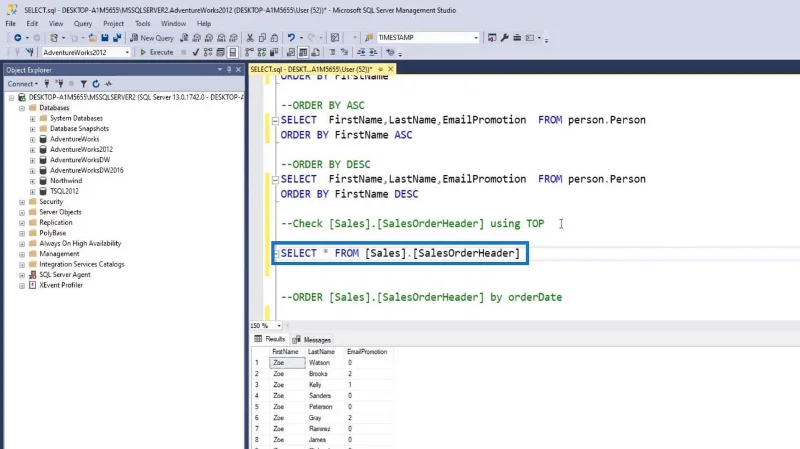Click the Copy icon in toolbar
This screenshot has width=800, height=449.
(x=262, y=38)
